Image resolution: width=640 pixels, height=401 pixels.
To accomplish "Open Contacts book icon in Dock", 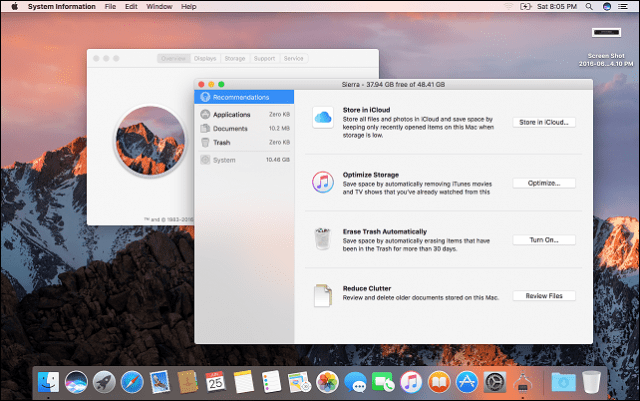I will (x=188, y=382).
